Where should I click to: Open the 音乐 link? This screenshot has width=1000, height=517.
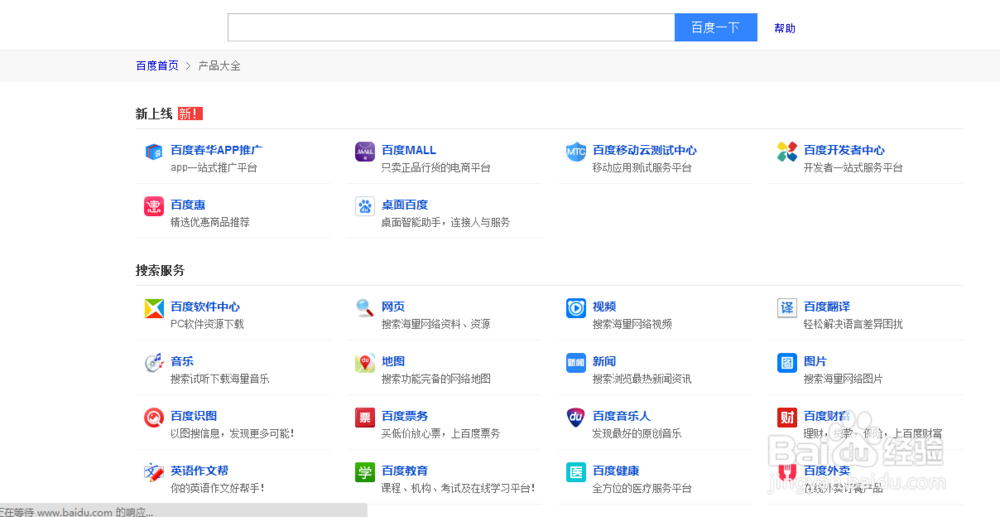pyautogui.click(x=182, y=361)
